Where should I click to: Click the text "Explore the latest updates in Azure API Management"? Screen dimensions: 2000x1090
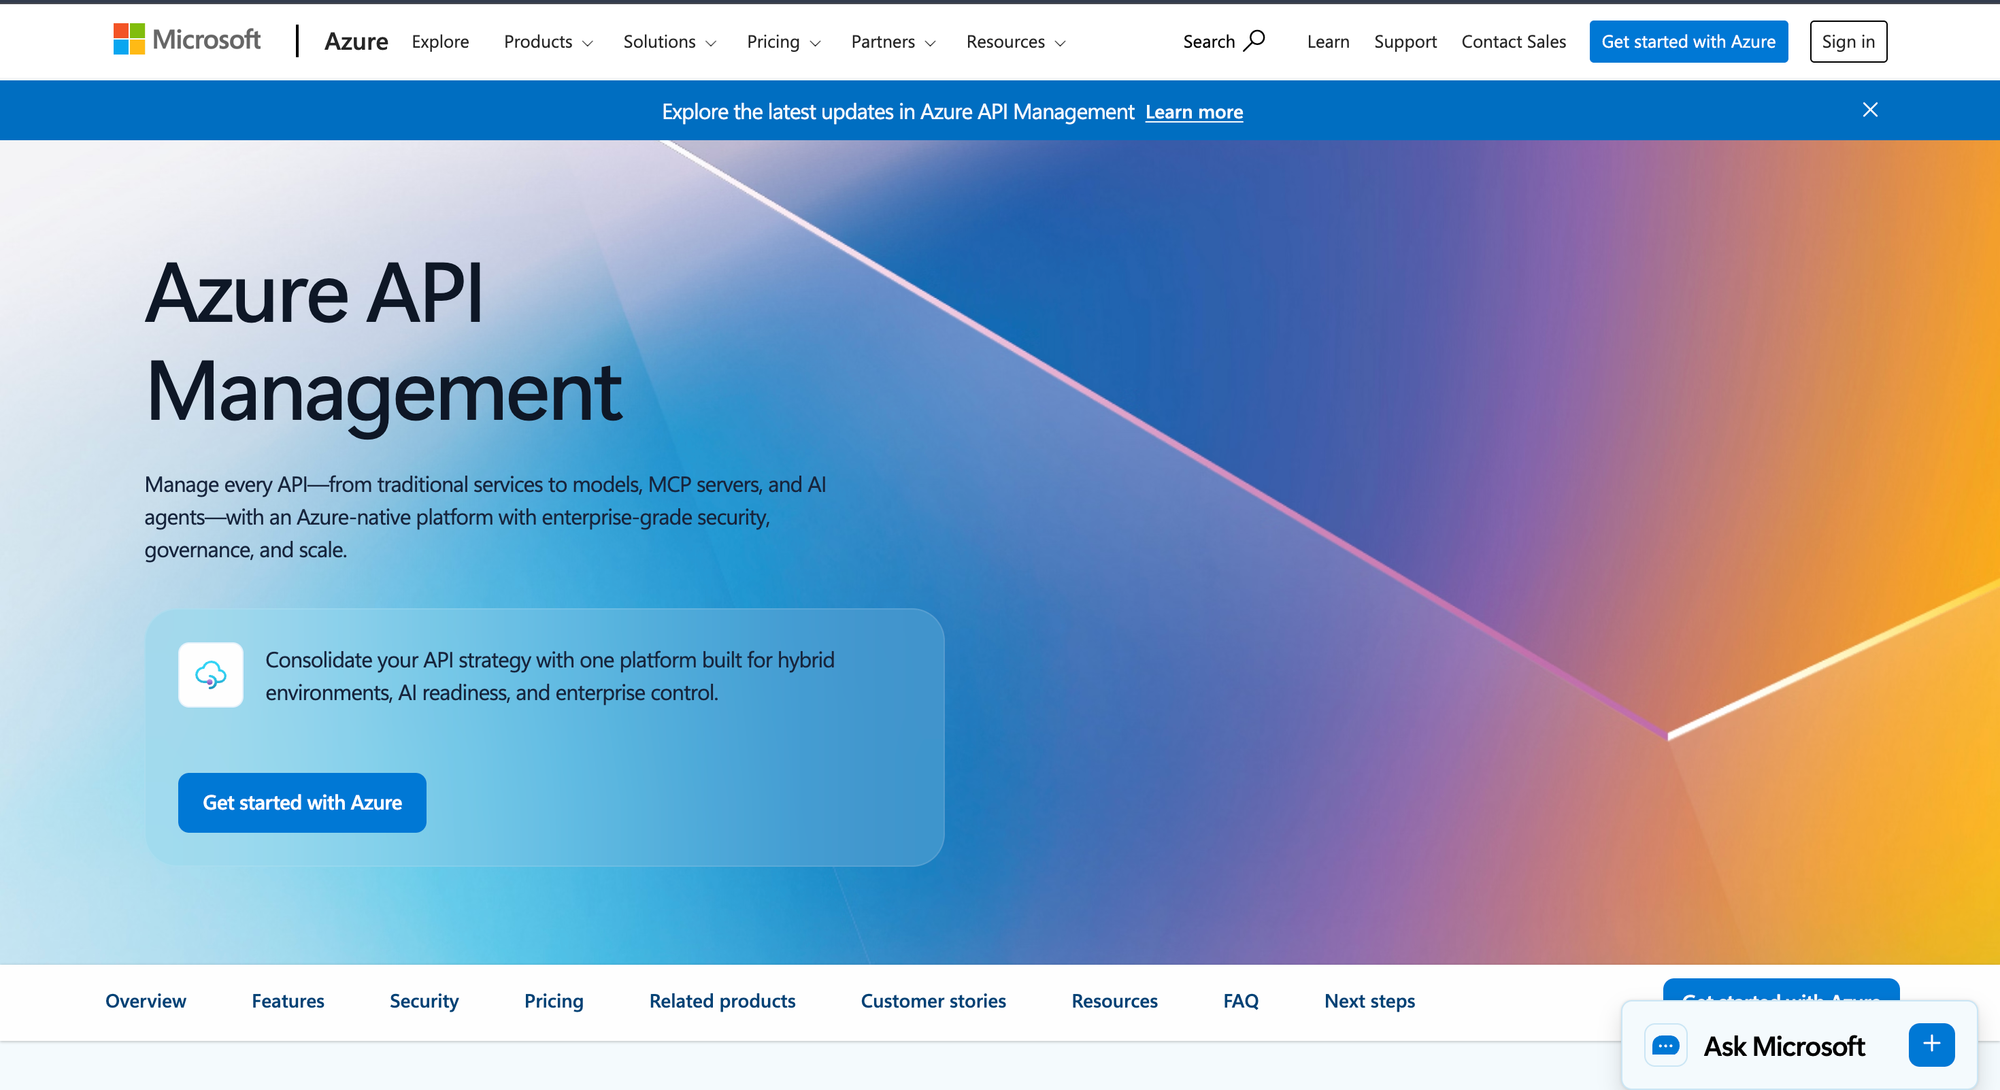click(898, 112)
